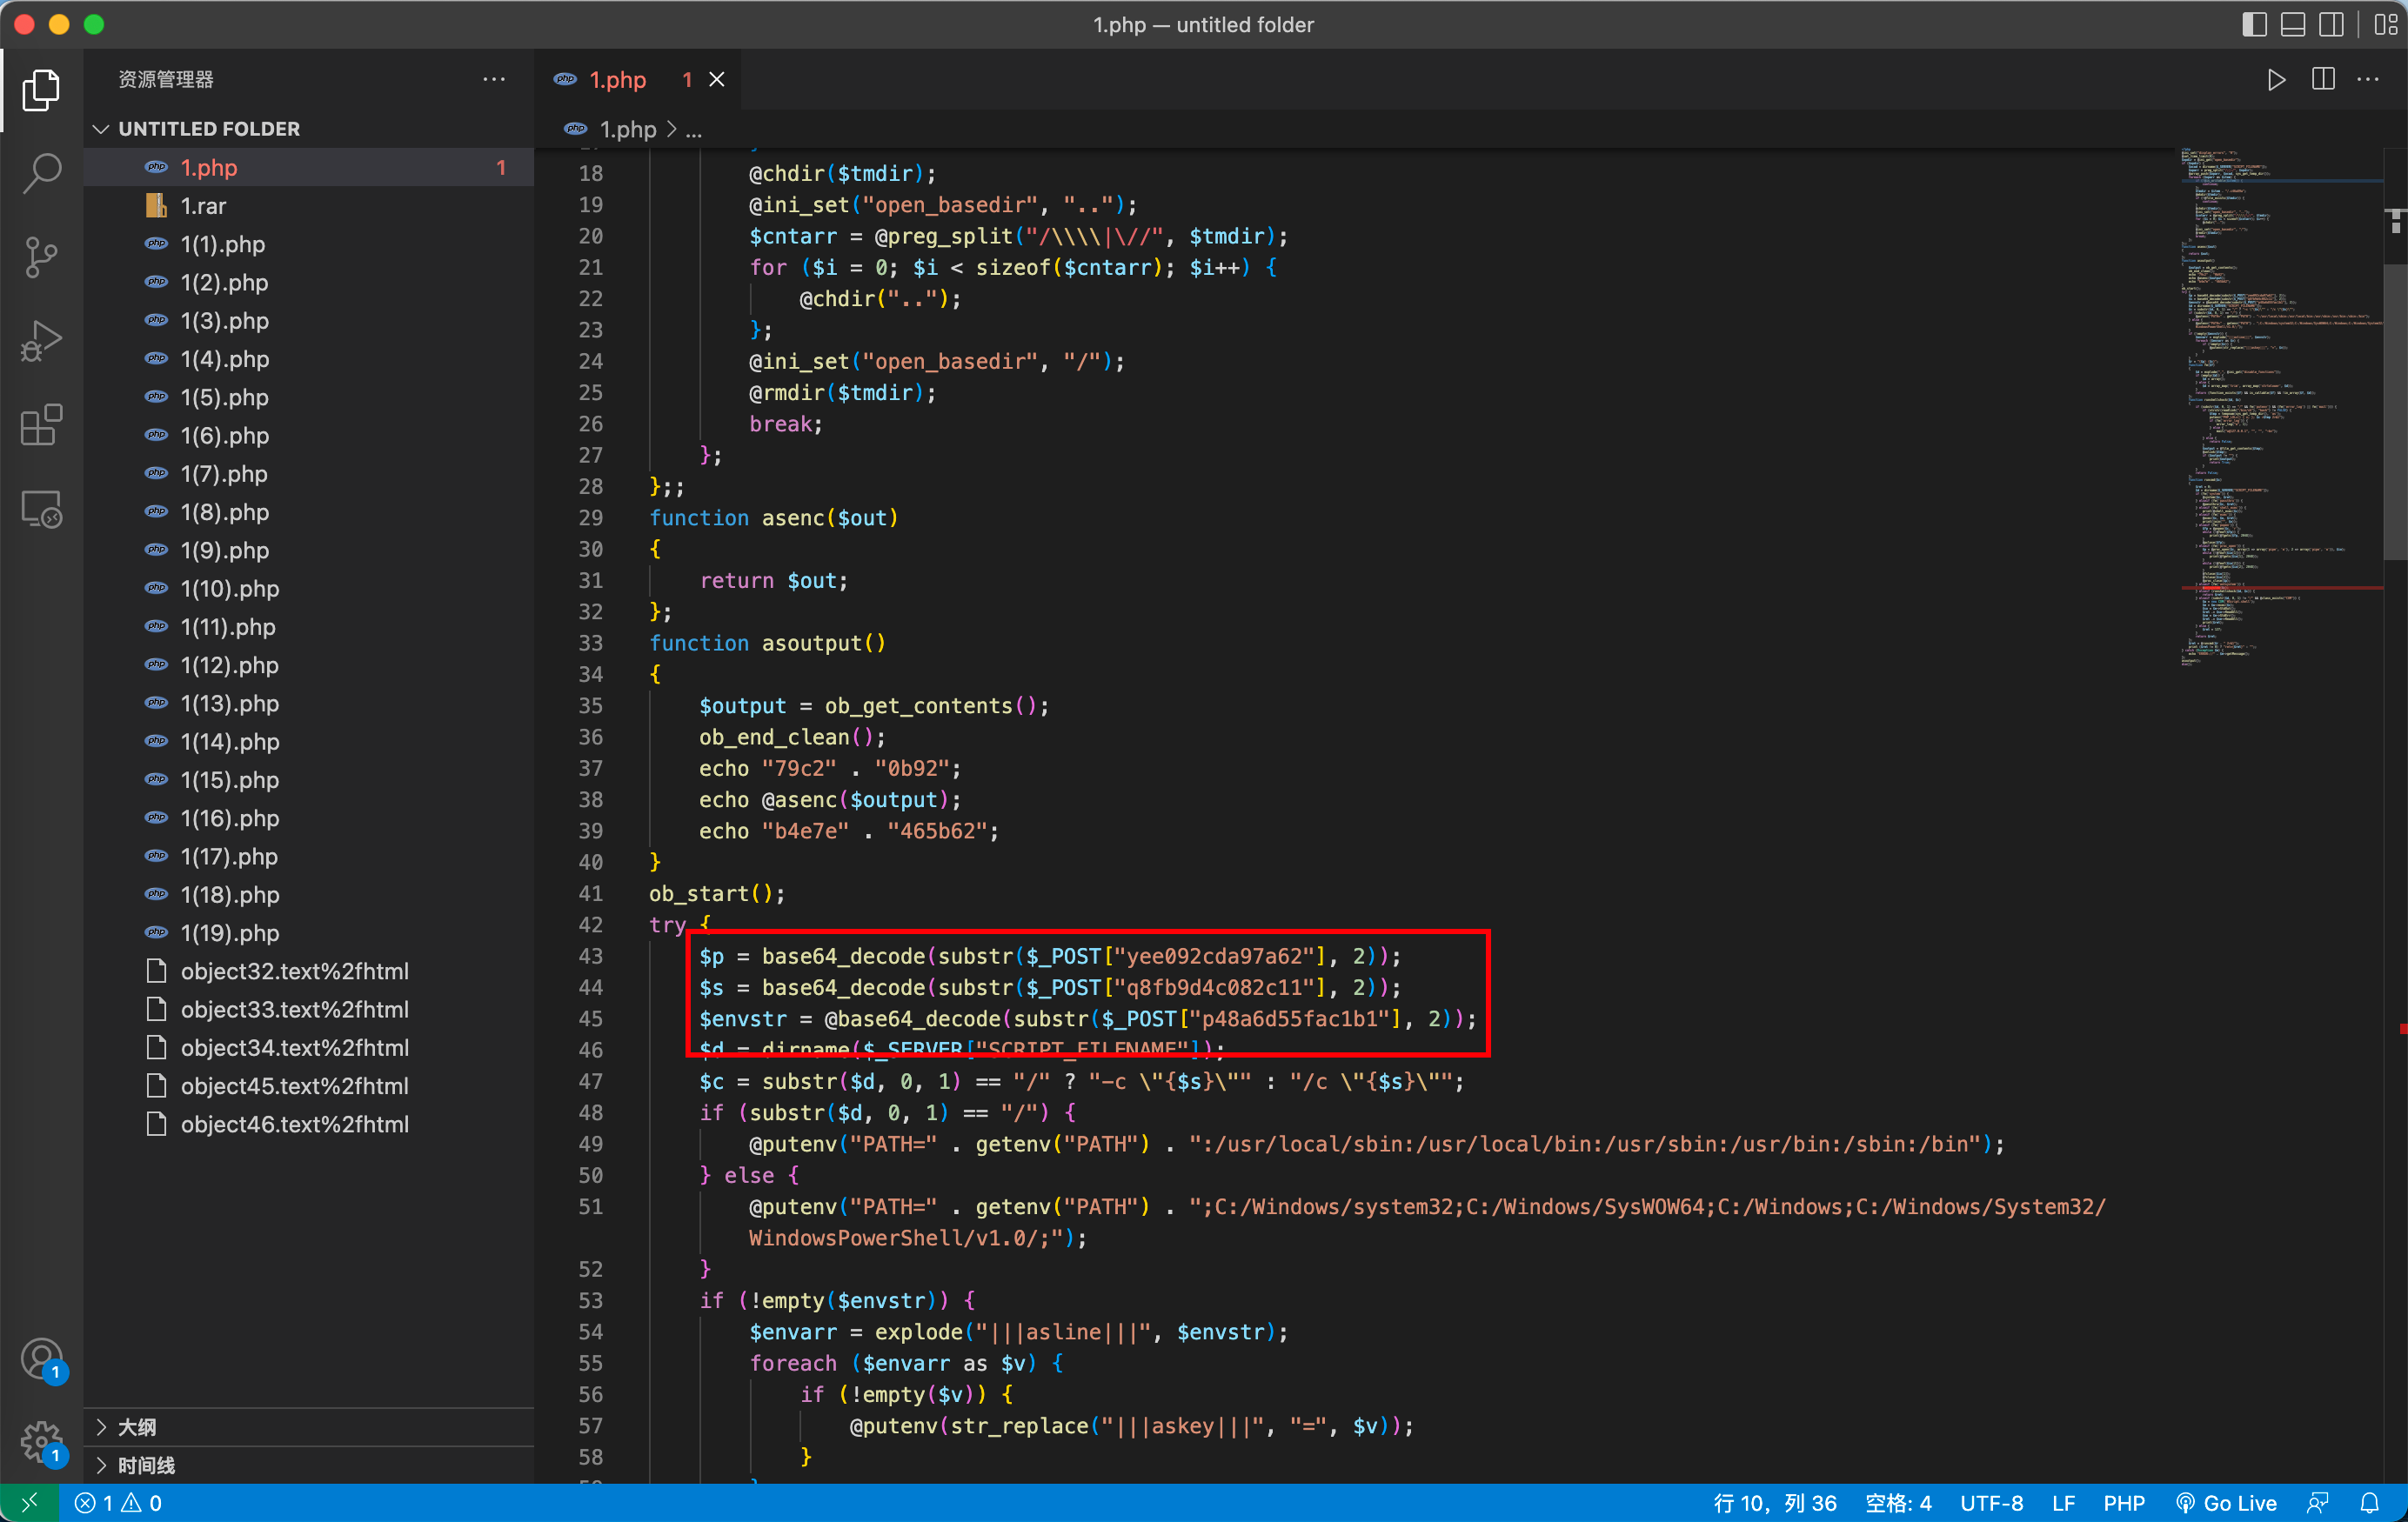This screenshot has height=1522, width=2408.
Task: Expand the 大纲 outline section
Action: coord(309,1427)
